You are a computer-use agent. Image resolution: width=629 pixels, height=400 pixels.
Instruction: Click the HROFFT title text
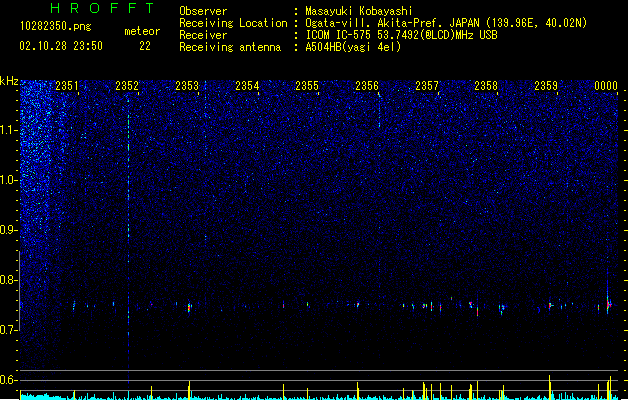point(102,8)
